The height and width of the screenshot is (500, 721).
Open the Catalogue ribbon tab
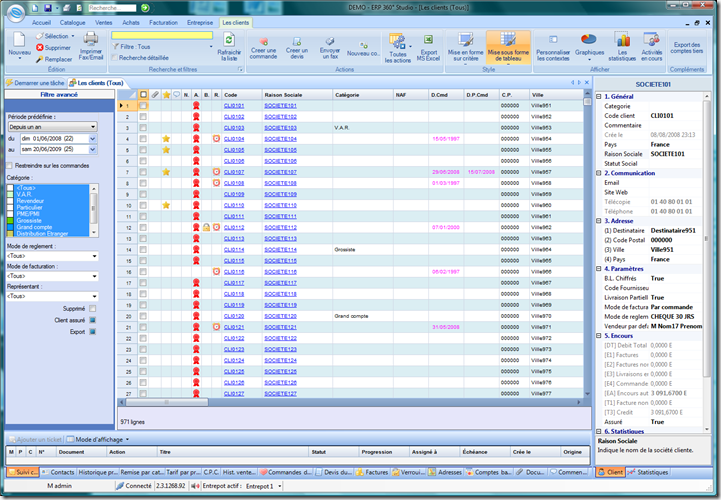click(72, 23)
